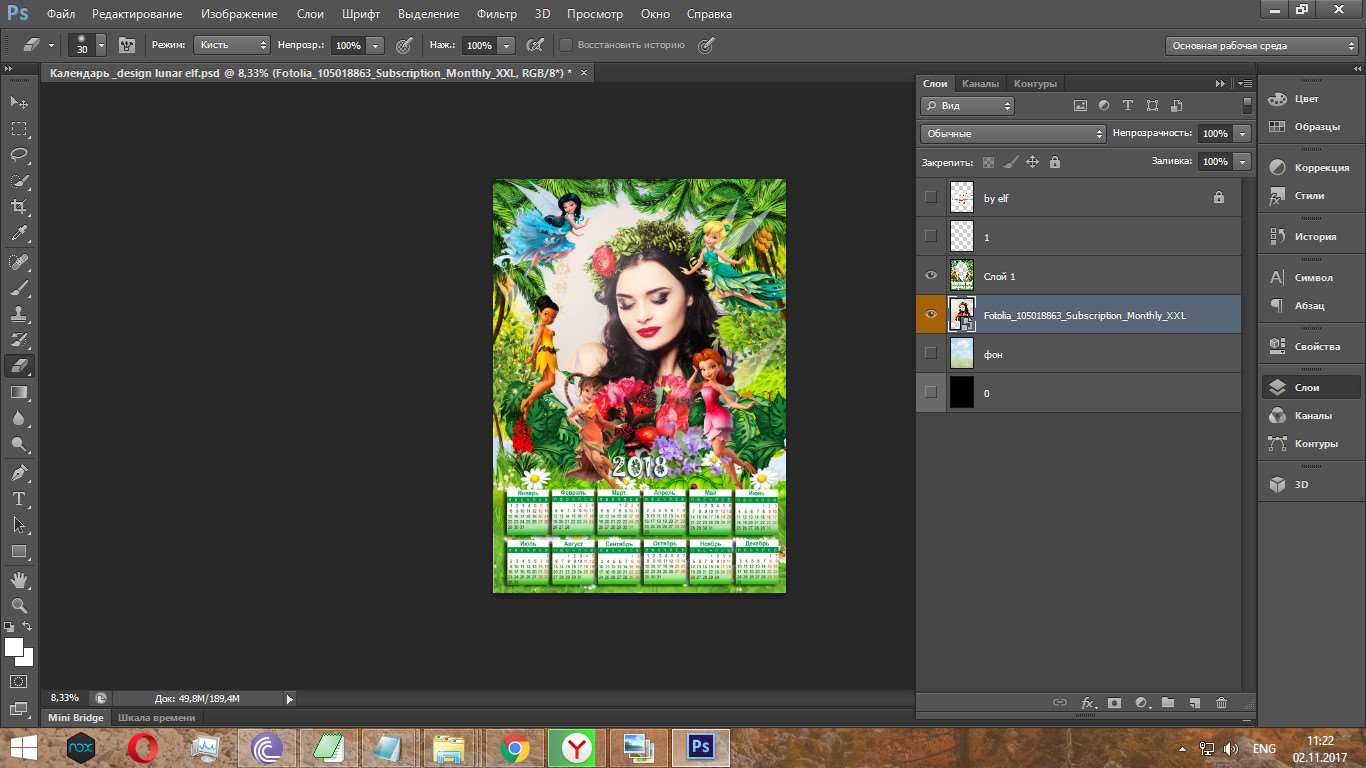Delete the selected layer with trash icon

pyautogui.click(x=1221, y=703)
